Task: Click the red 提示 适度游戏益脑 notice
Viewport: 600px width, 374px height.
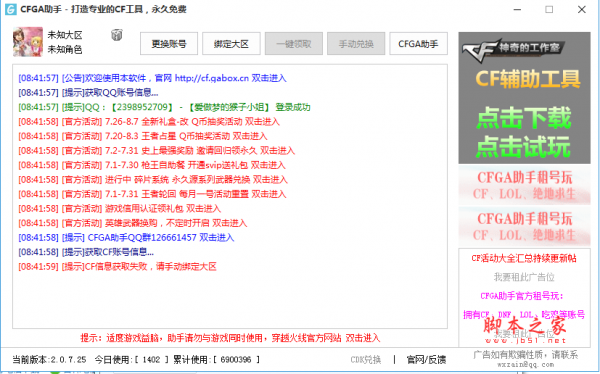Action: tap(230, 338)
